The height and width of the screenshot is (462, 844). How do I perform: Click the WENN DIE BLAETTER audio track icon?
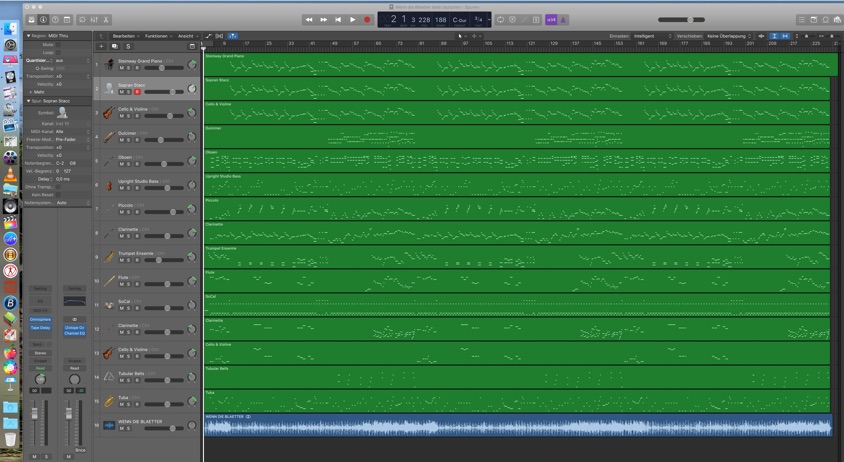(x=109, y=425)
